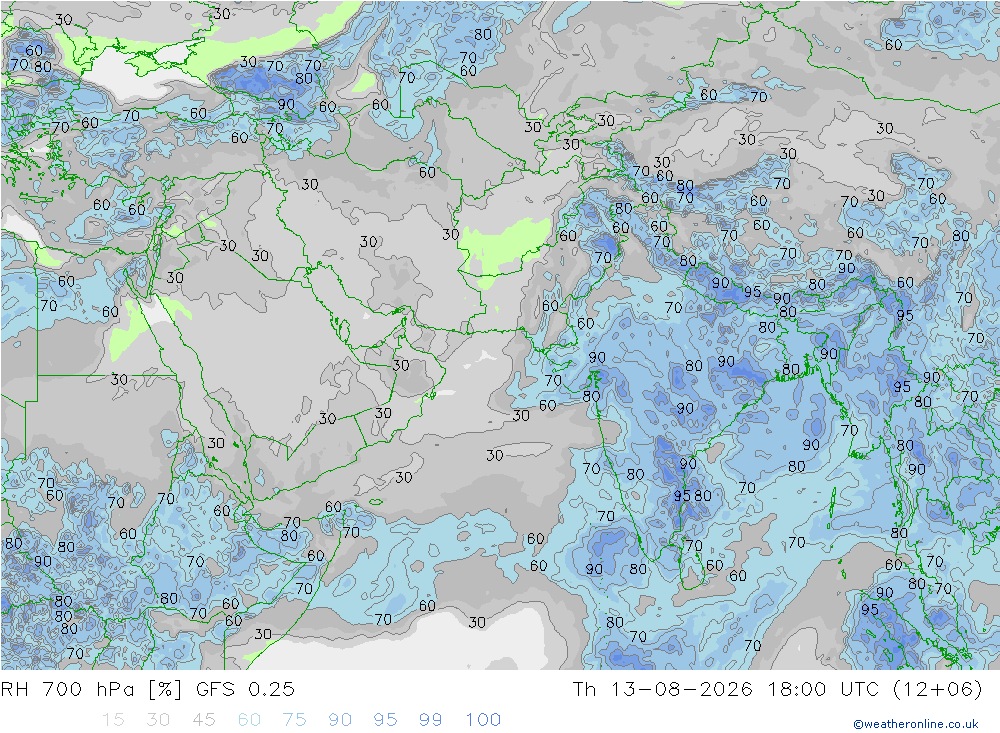1000x733 pixels.
Task: Select legend value 75
Action: pyautogui.click(x=294, y=720)
